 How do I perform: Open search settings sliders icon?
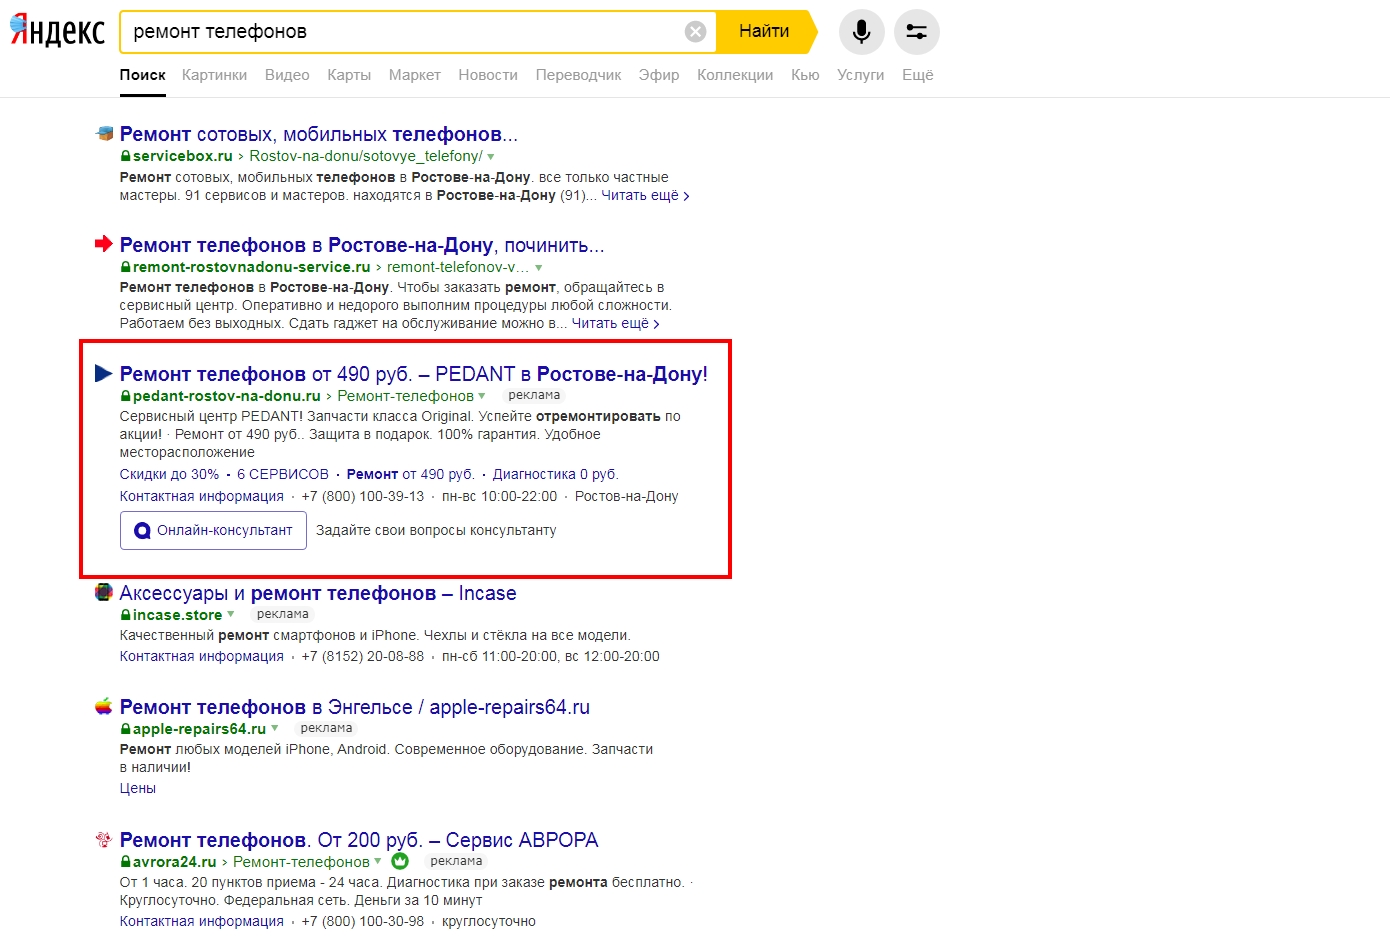[x=916, y=32]
